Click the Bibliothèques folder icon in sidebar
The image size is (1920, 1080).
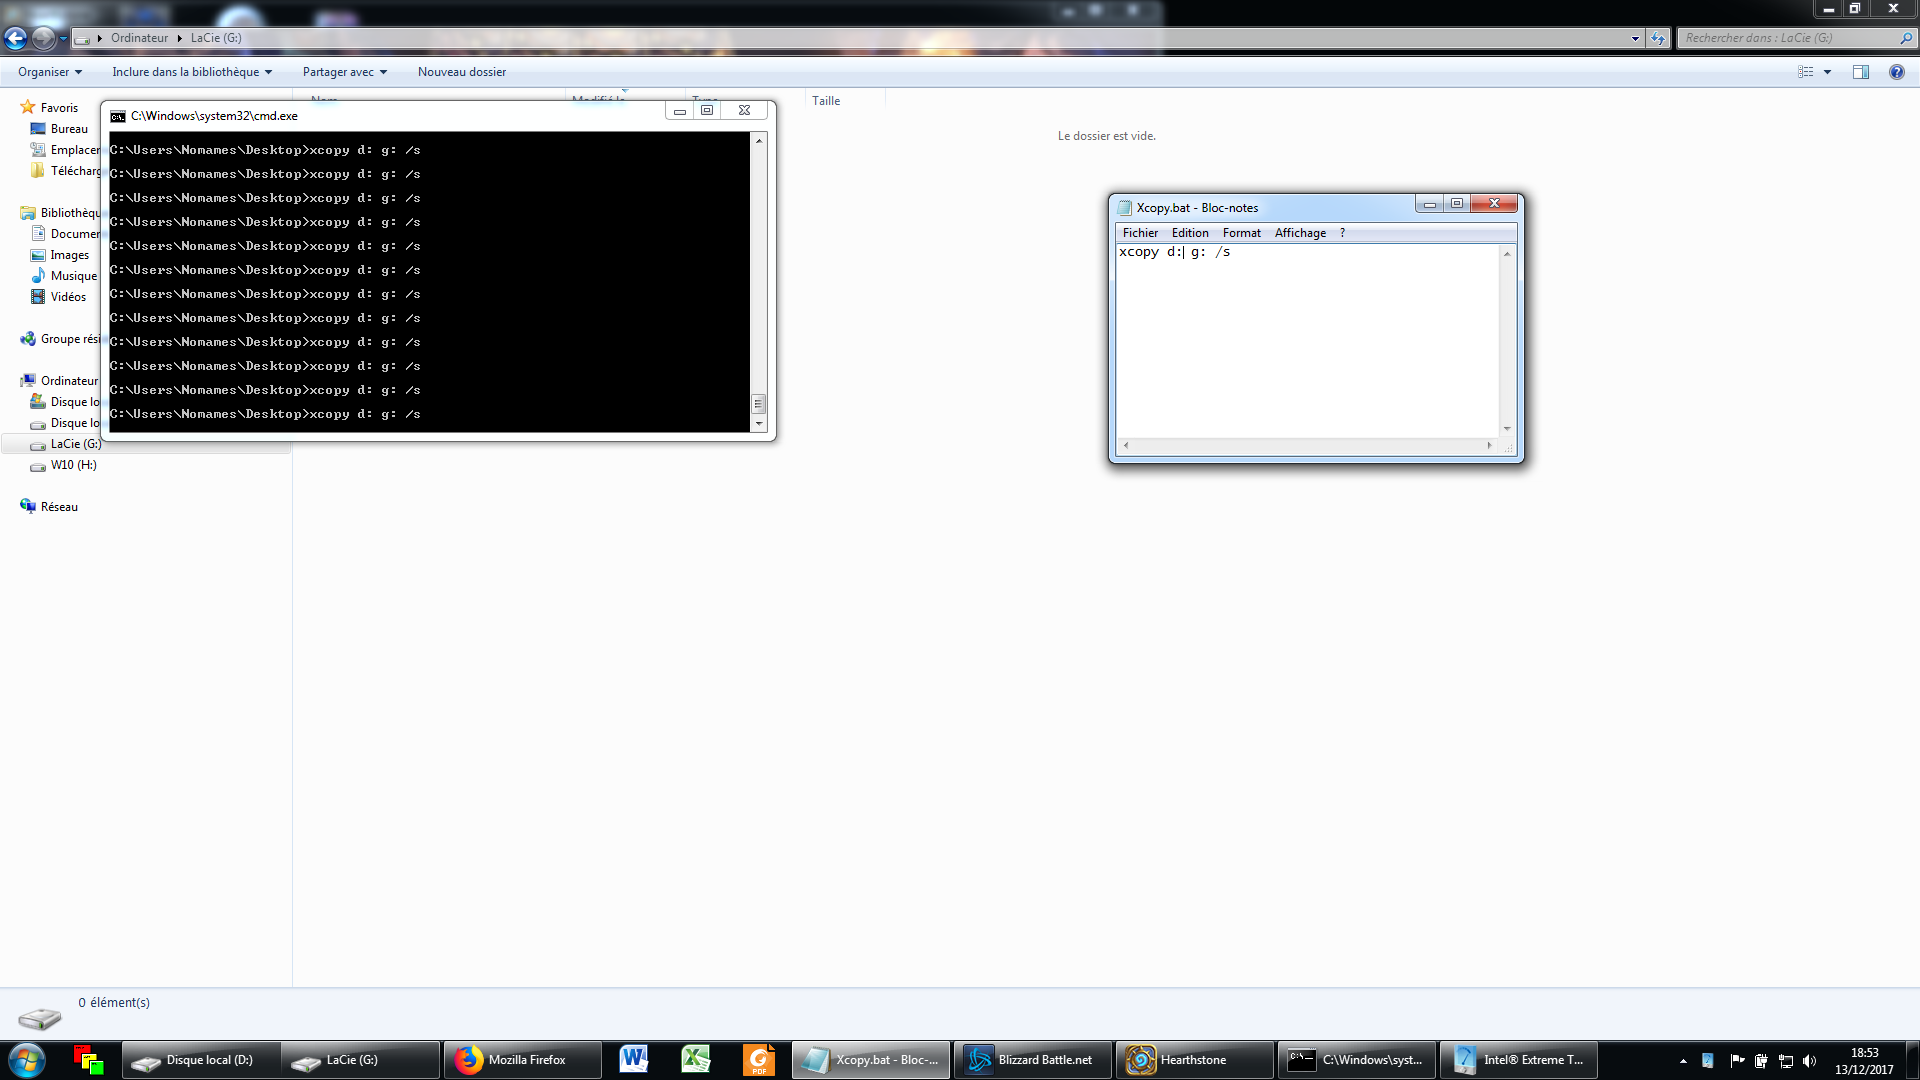coord(28,213)
